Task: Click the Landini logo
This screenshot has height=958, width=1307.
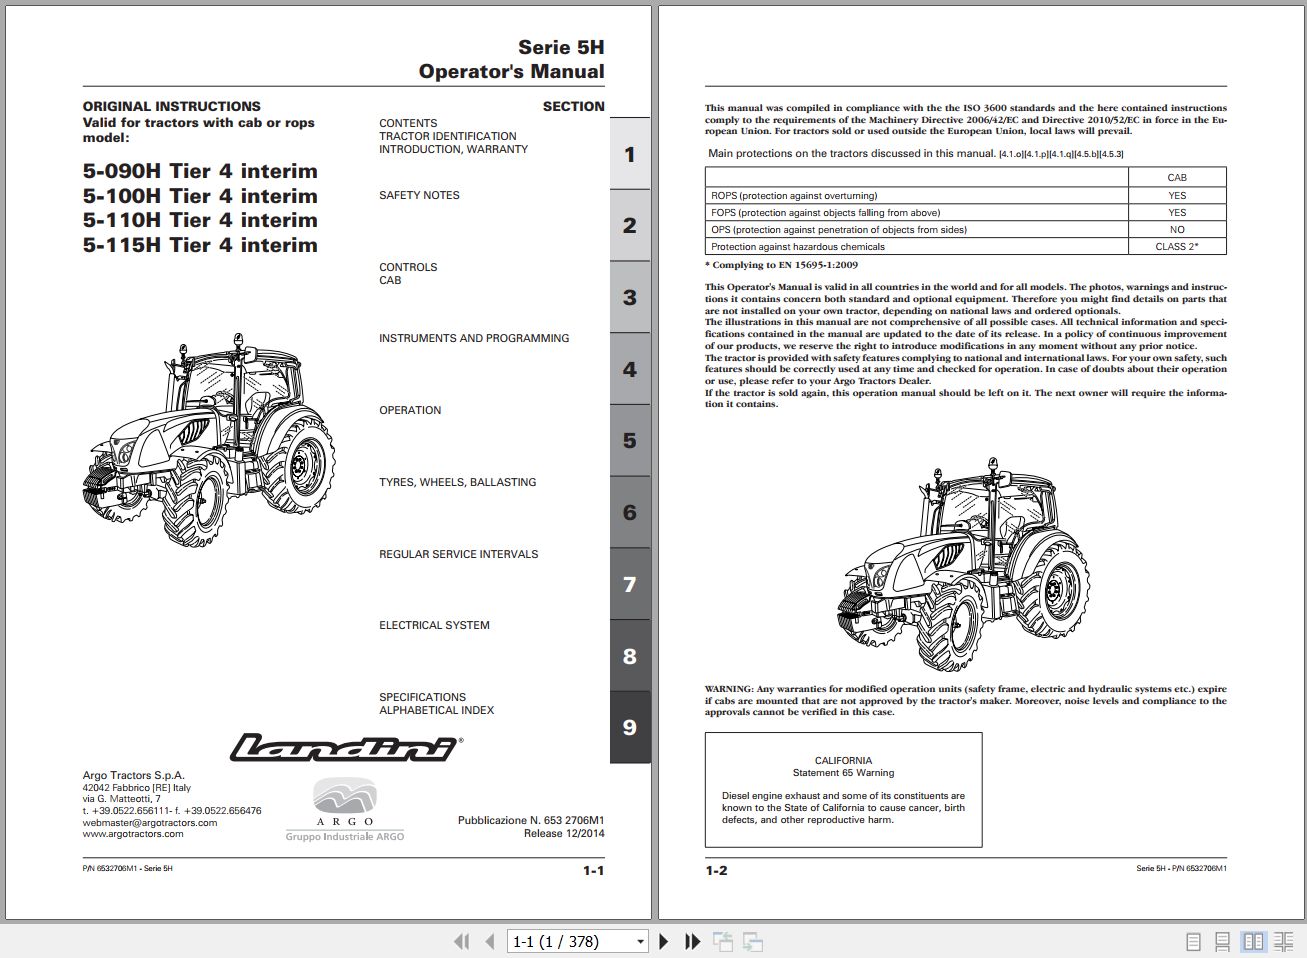Action: (x=346, y=748)
